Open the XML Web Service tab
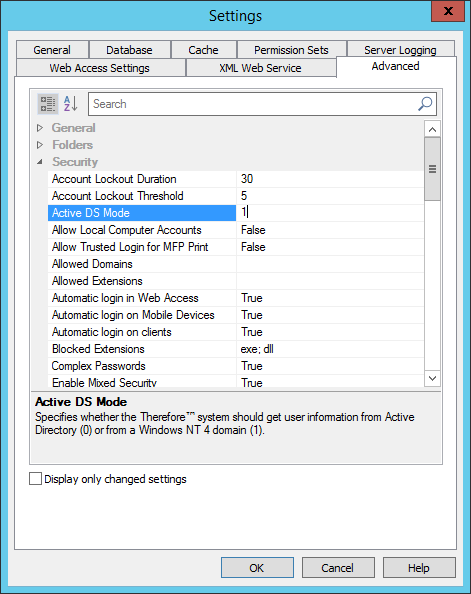 (261, 68)
